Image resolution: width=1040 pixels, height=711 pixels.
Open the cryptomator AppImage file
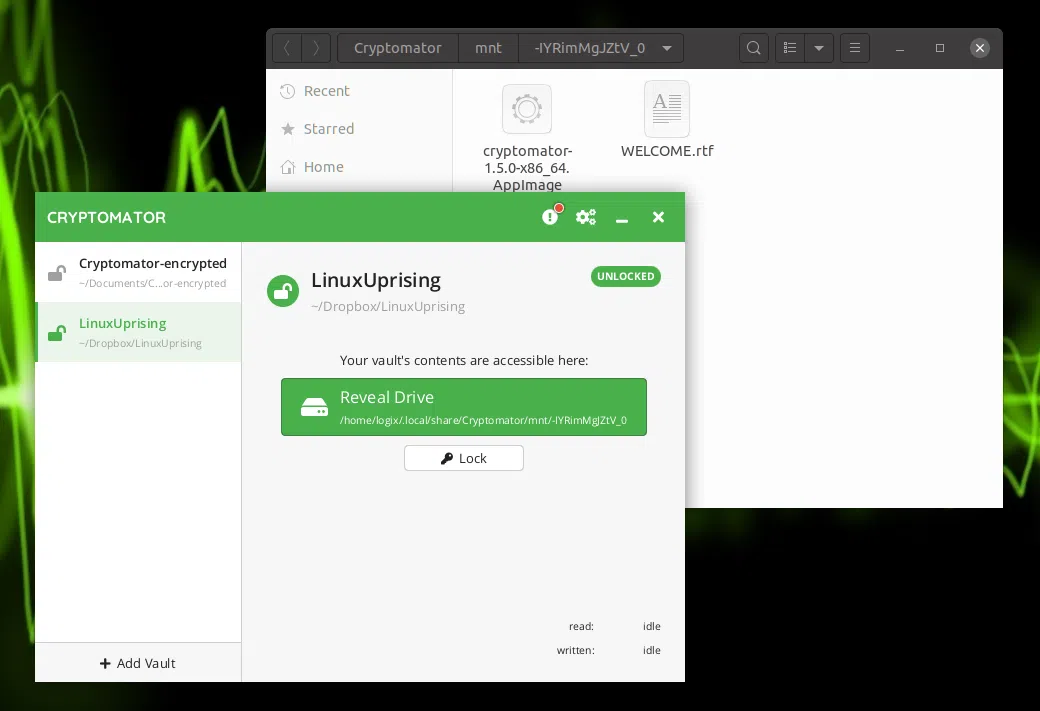pos(527,110)
